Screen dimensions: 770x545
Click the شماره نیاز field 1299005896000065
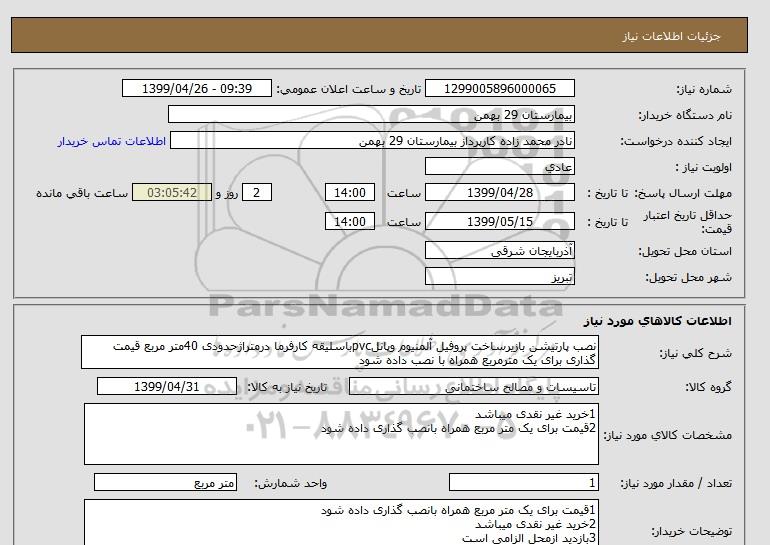(499, 89)
